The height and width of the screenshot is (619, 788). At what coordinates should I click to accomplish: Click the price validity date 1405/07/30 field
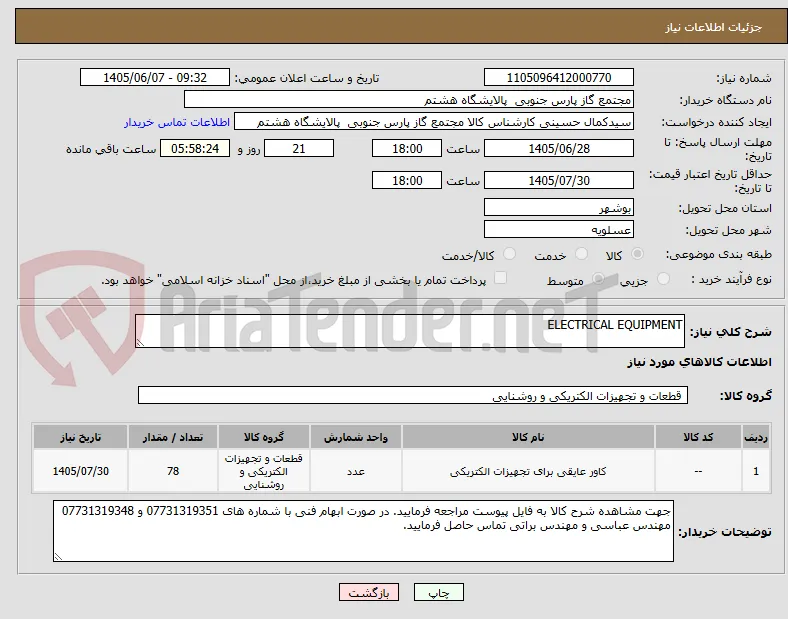[558, 180]
